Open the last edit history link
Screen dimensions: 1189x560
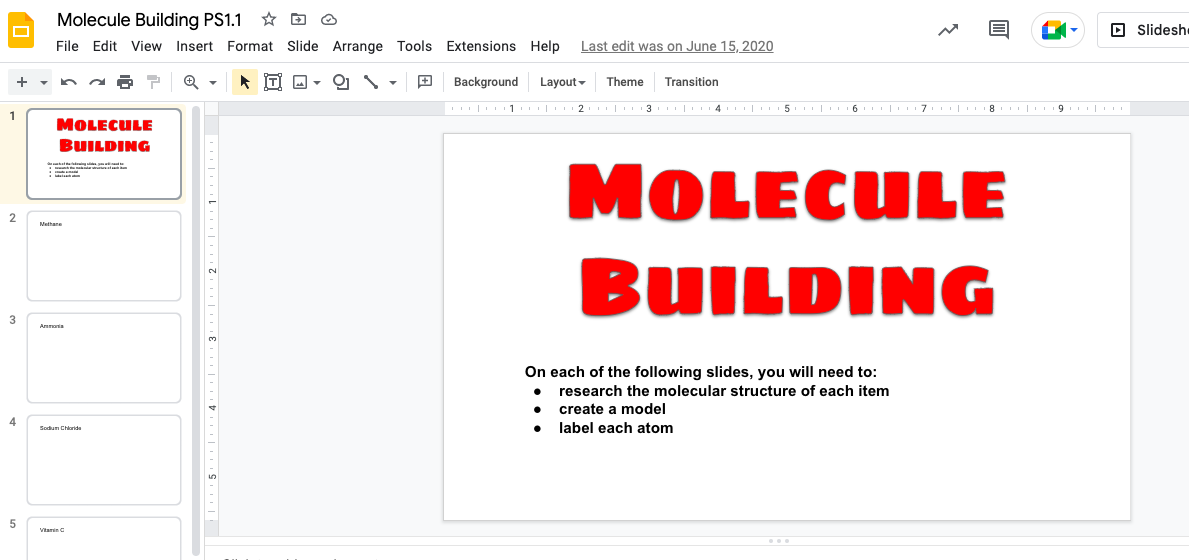tap(677, 46)
